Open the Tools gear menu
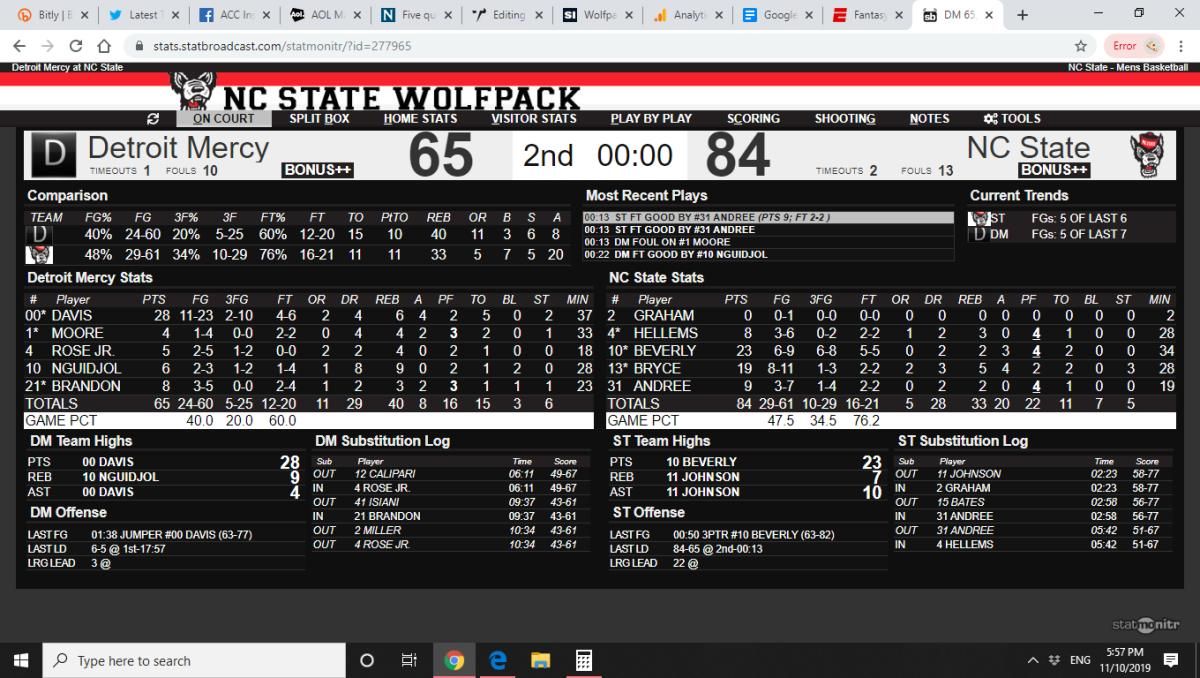The image size is (1200, 678). point(1012,119)
